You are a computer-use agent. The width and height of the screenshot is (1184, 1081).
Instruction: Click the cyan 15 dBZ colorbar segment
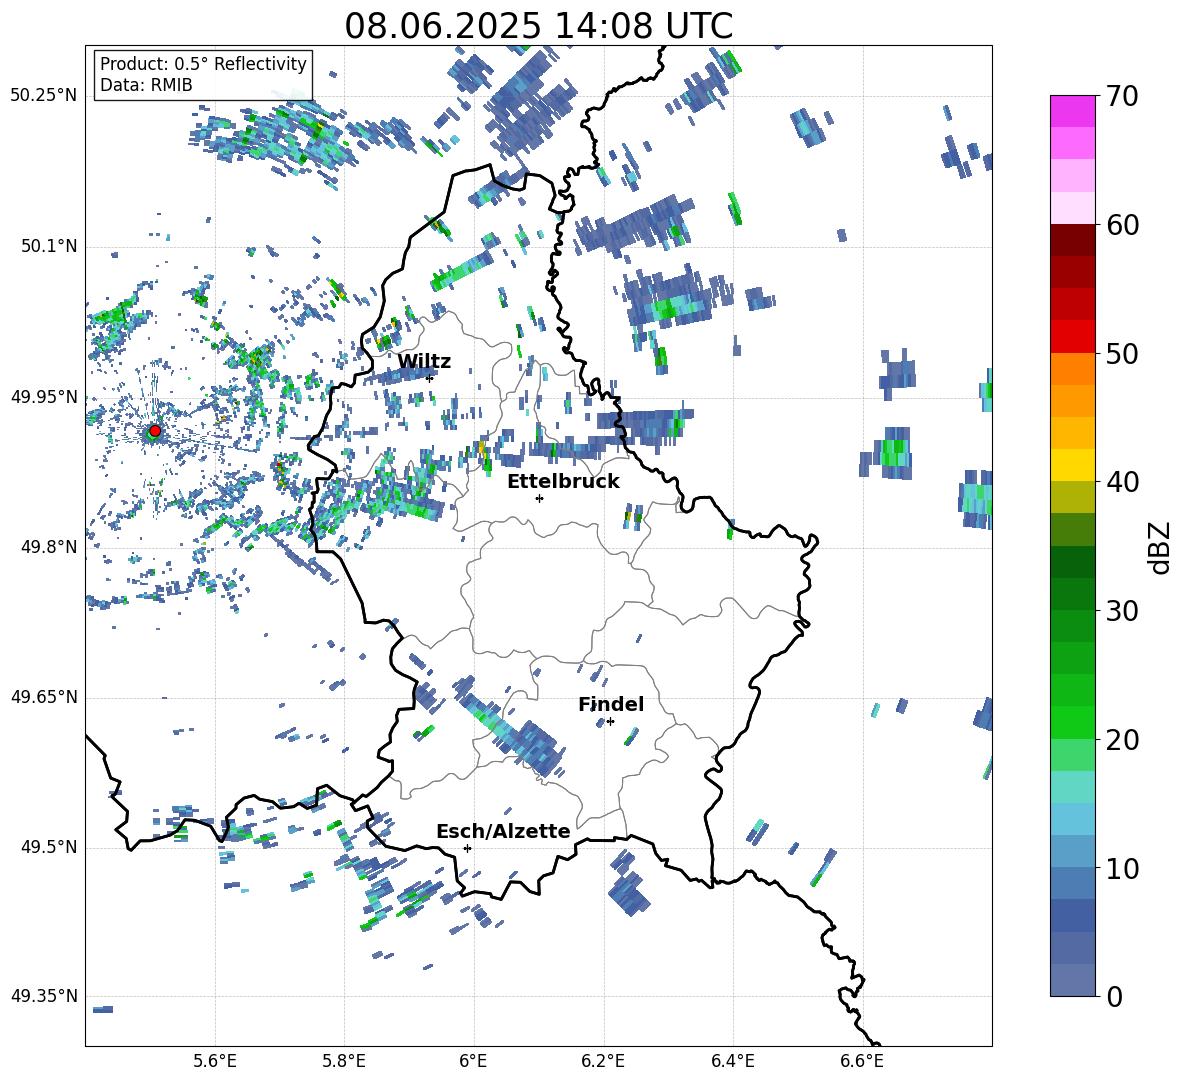(1072, 787)
